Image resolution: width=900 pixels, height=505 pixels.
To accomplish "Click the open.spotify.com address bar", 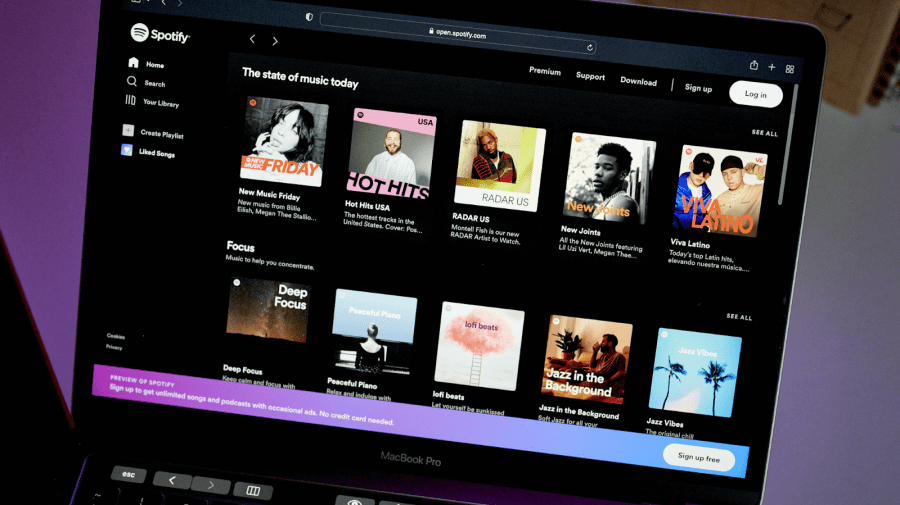I will 457,33.
